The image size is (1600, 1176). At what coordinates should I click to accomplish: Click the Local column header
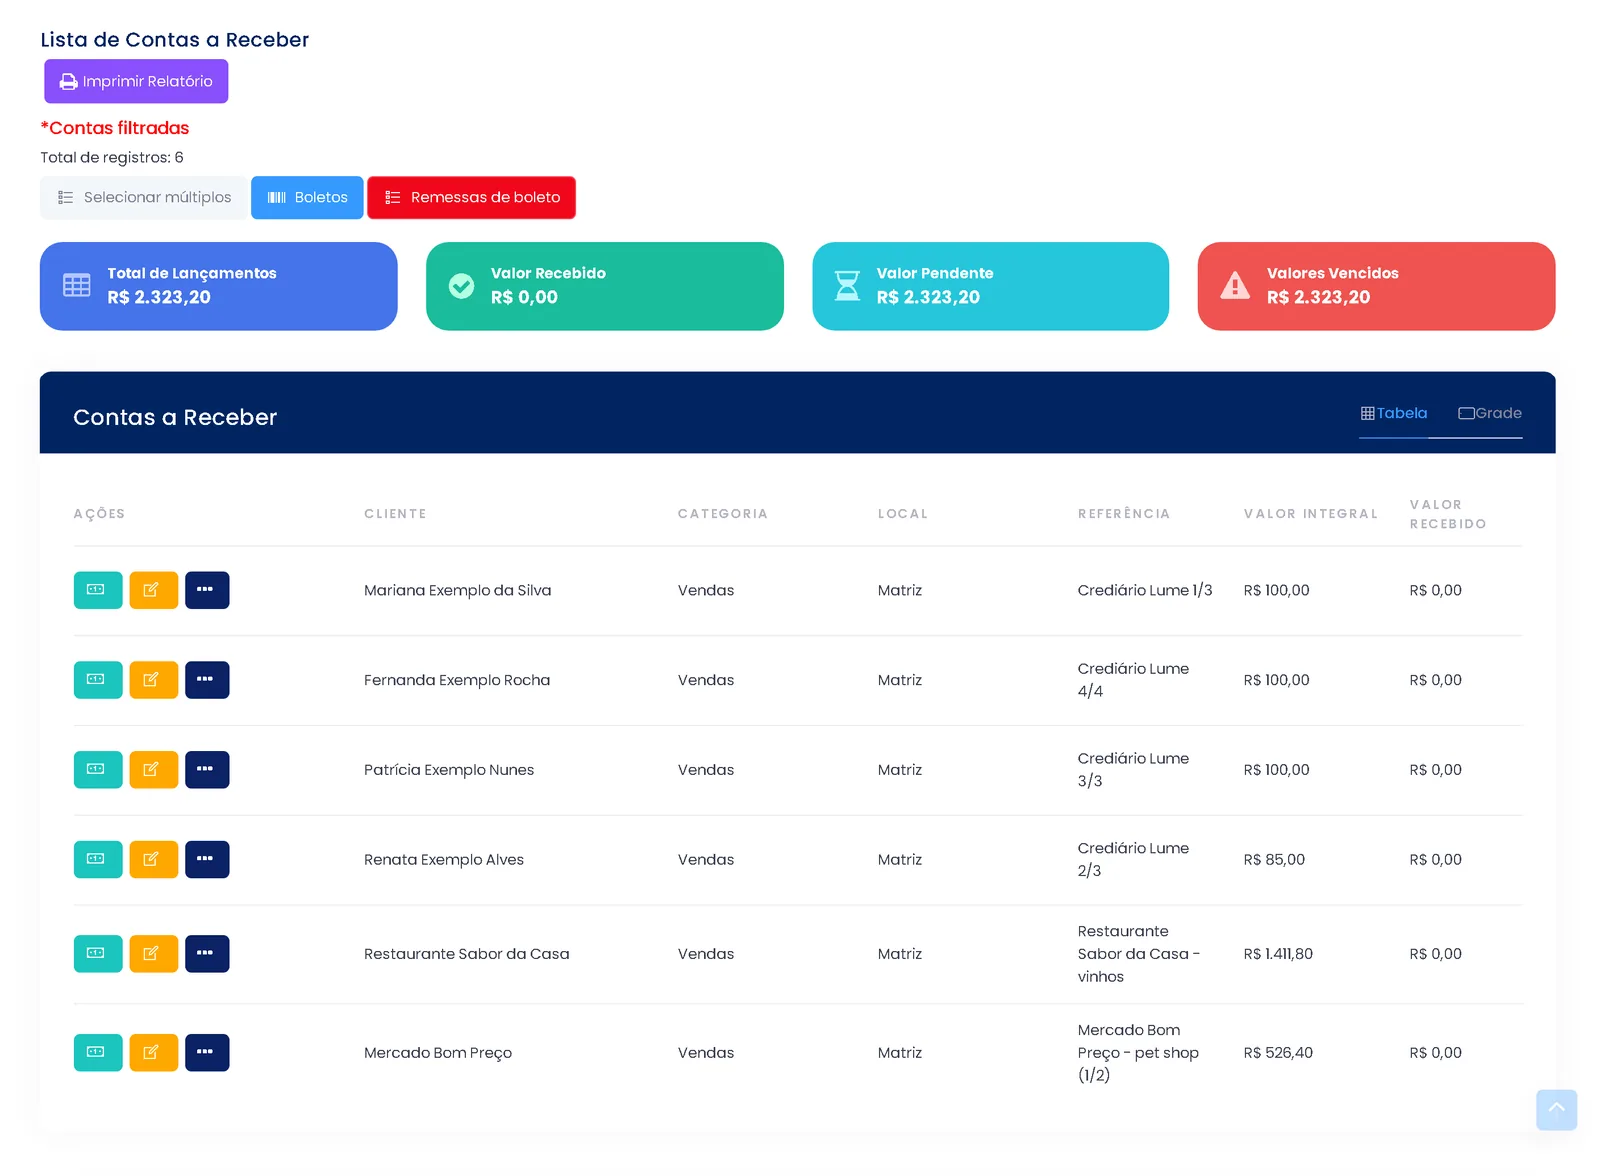pyautogui.click(x=903, y=514)
